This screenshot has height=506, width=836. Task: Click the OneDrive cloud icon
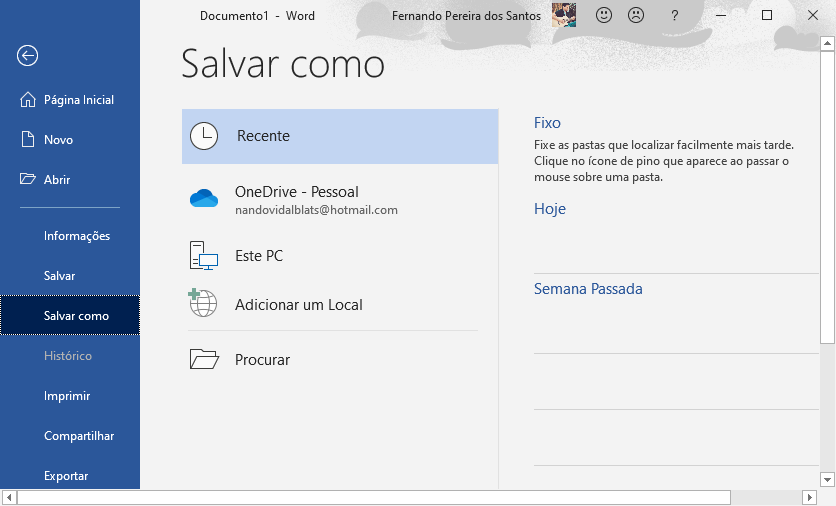204,198
